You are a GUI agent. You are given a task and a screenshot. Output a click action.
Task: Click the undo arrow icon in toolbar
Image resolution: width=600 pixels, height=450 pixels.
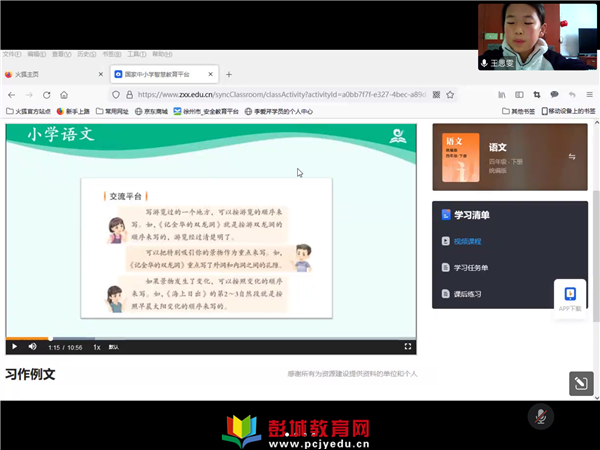(572, 95)
